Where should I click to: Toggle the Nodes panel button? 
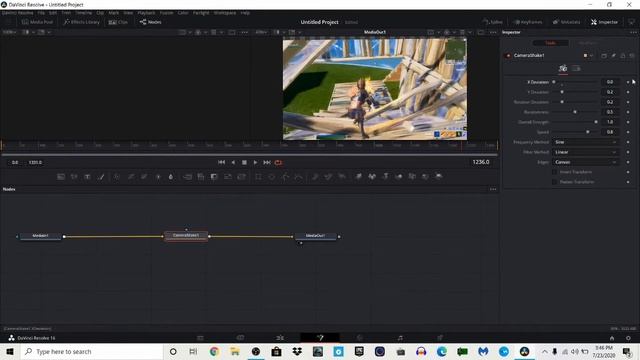(x=150, y=22)
